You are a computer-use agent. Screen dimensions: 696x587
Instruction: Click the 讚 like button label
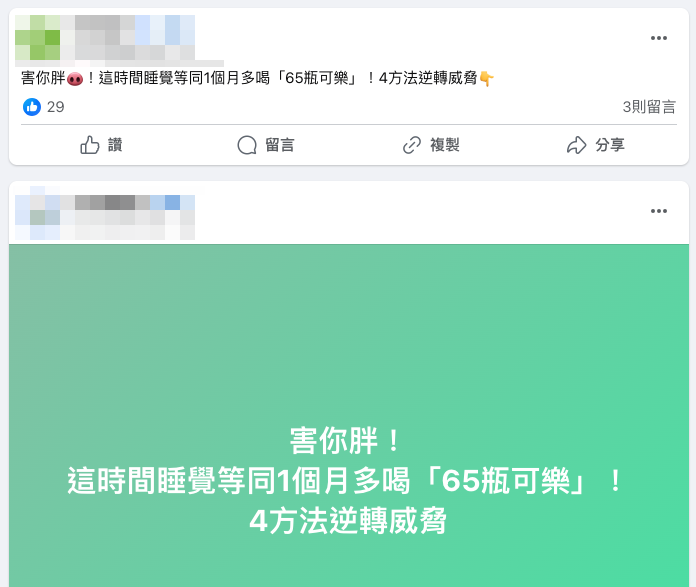coord(115,145)
